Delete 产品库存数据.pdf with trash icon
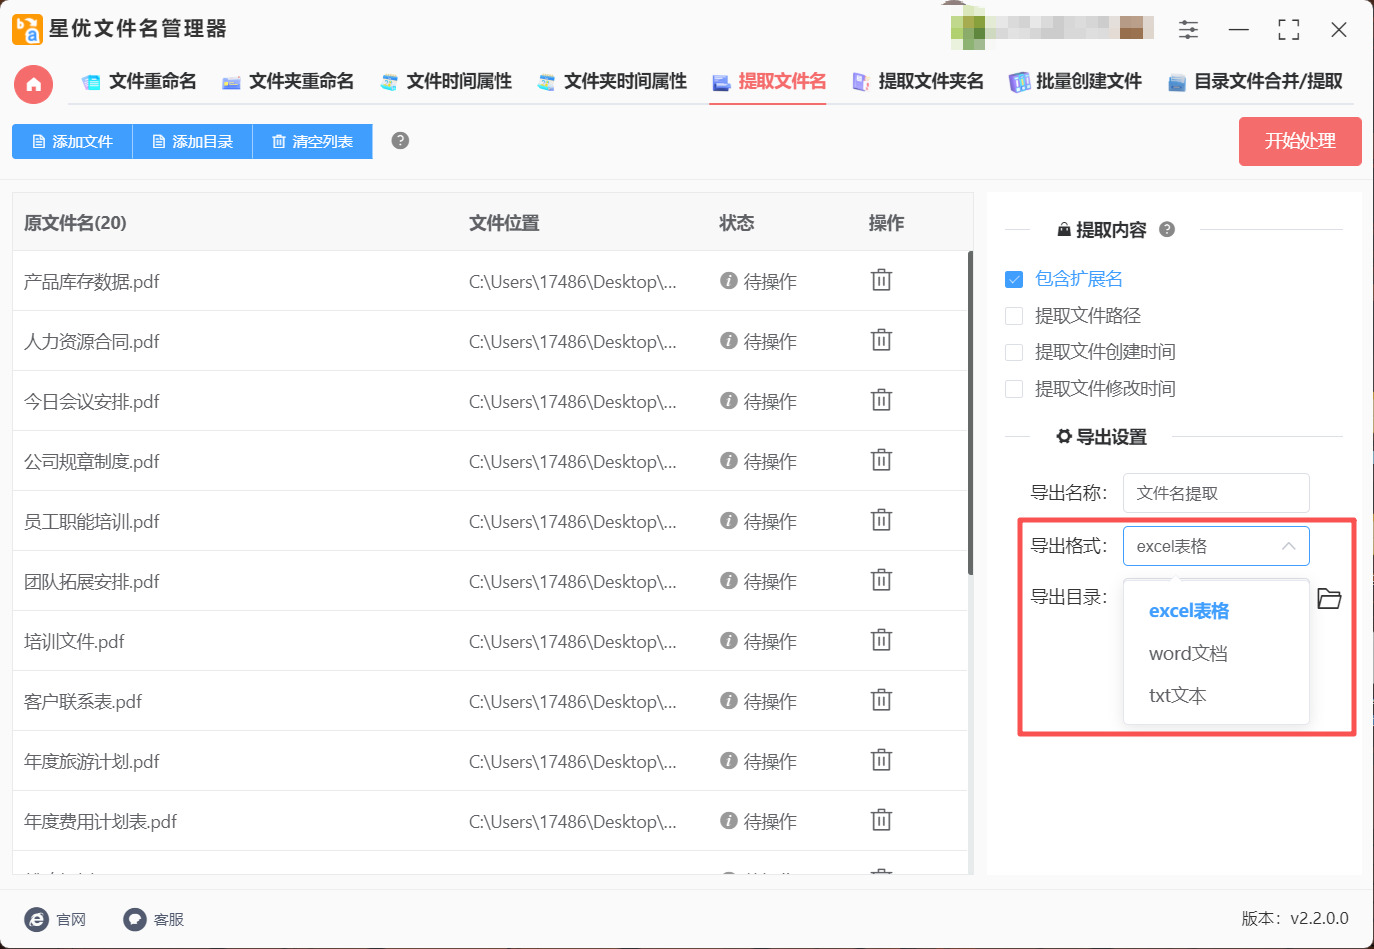This screenshot has width=1374, height=949. coord(881,280)
